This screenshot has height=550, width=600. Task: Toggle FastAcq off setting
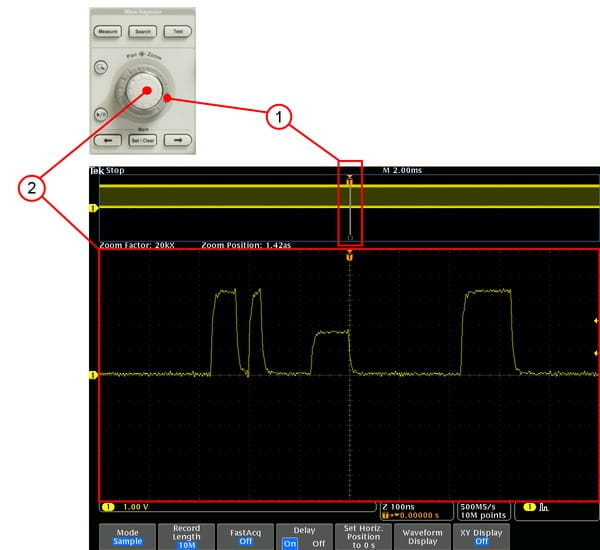coord(245,537)
